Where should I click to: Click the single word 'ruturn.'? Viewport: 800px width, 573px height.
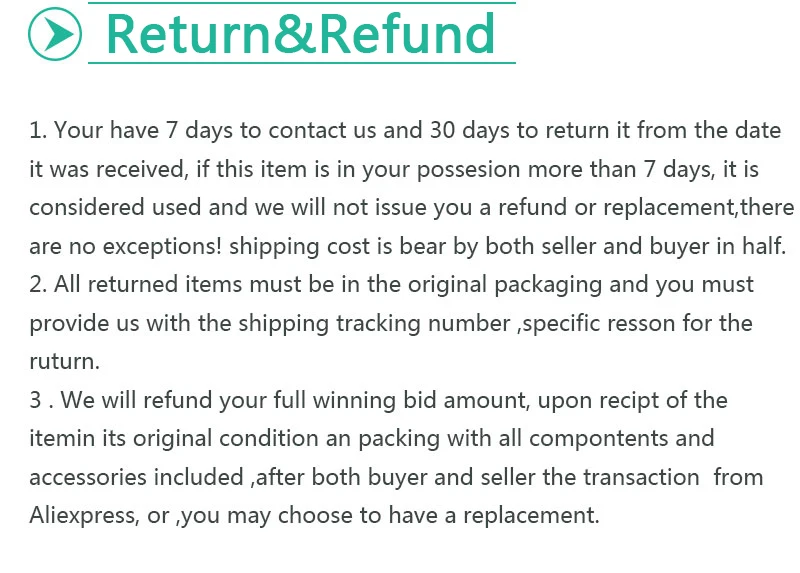64,362
